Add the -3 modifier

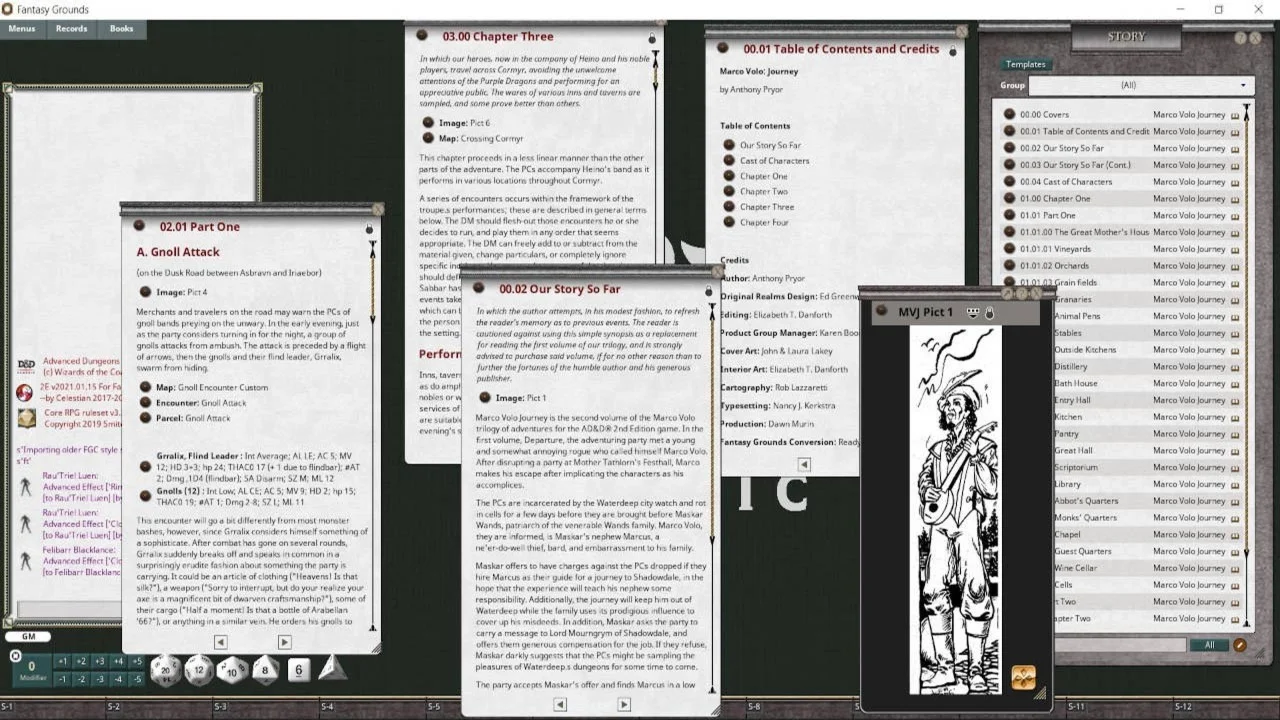tap(100, 679)
